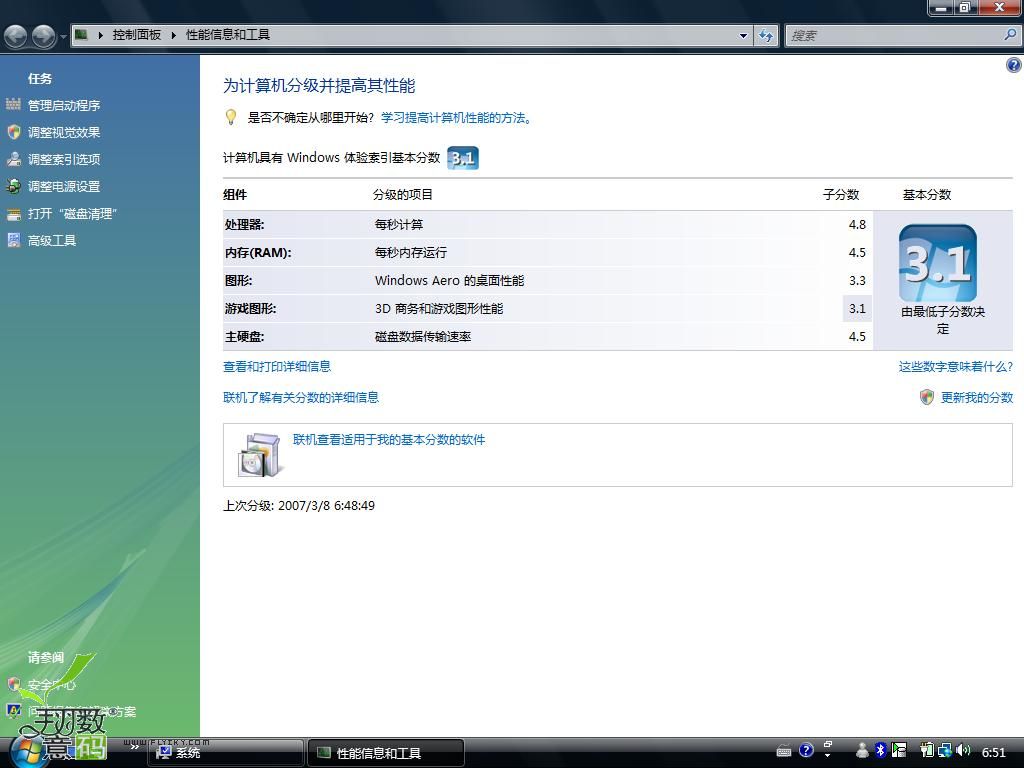
Task: Open 查看和打印详细信息 link
Action: tap(277, 366)
